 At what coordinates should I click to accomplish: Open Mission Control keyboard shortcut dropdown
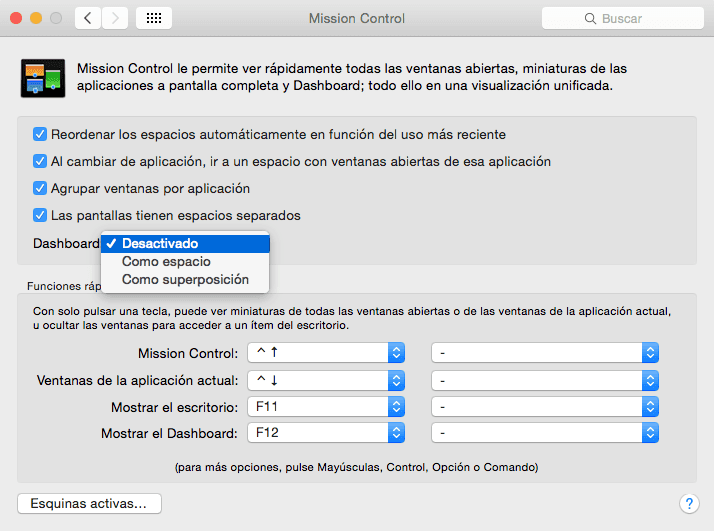pyautogui.click(x=326, y=353)
